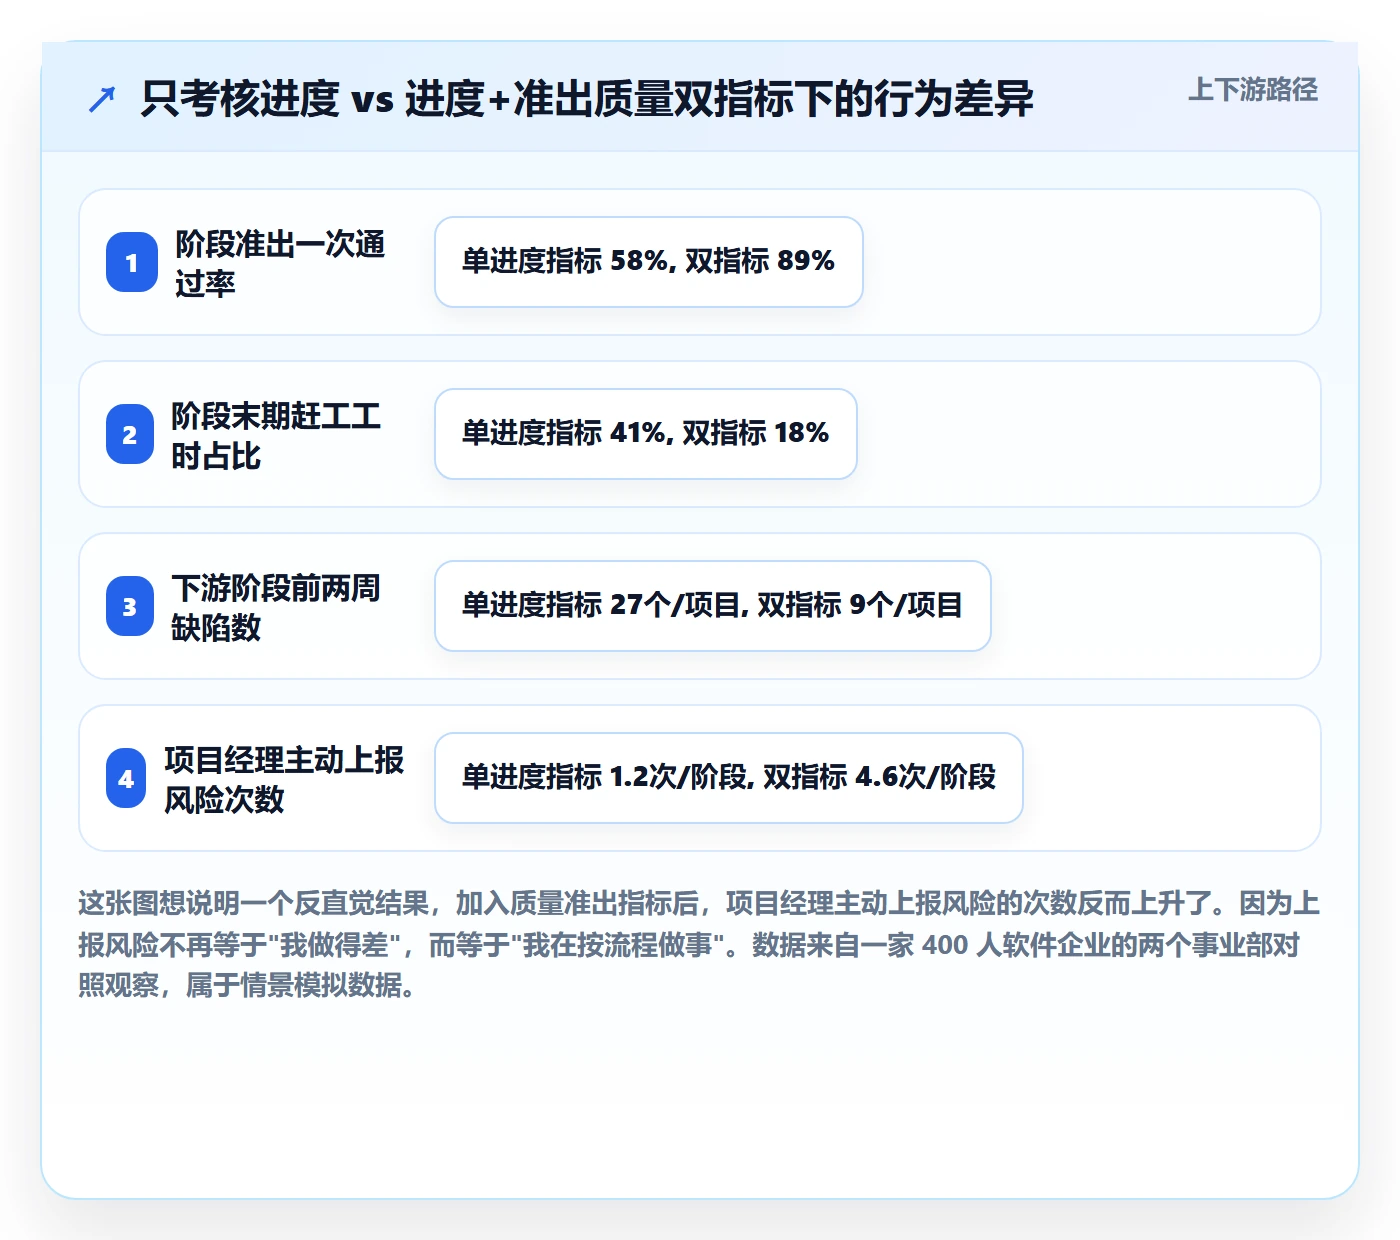Click value box 单进度指标 41%, 双指标 18%
This screenshot has height=1240, width=1400.
click(x=646, y=434)
